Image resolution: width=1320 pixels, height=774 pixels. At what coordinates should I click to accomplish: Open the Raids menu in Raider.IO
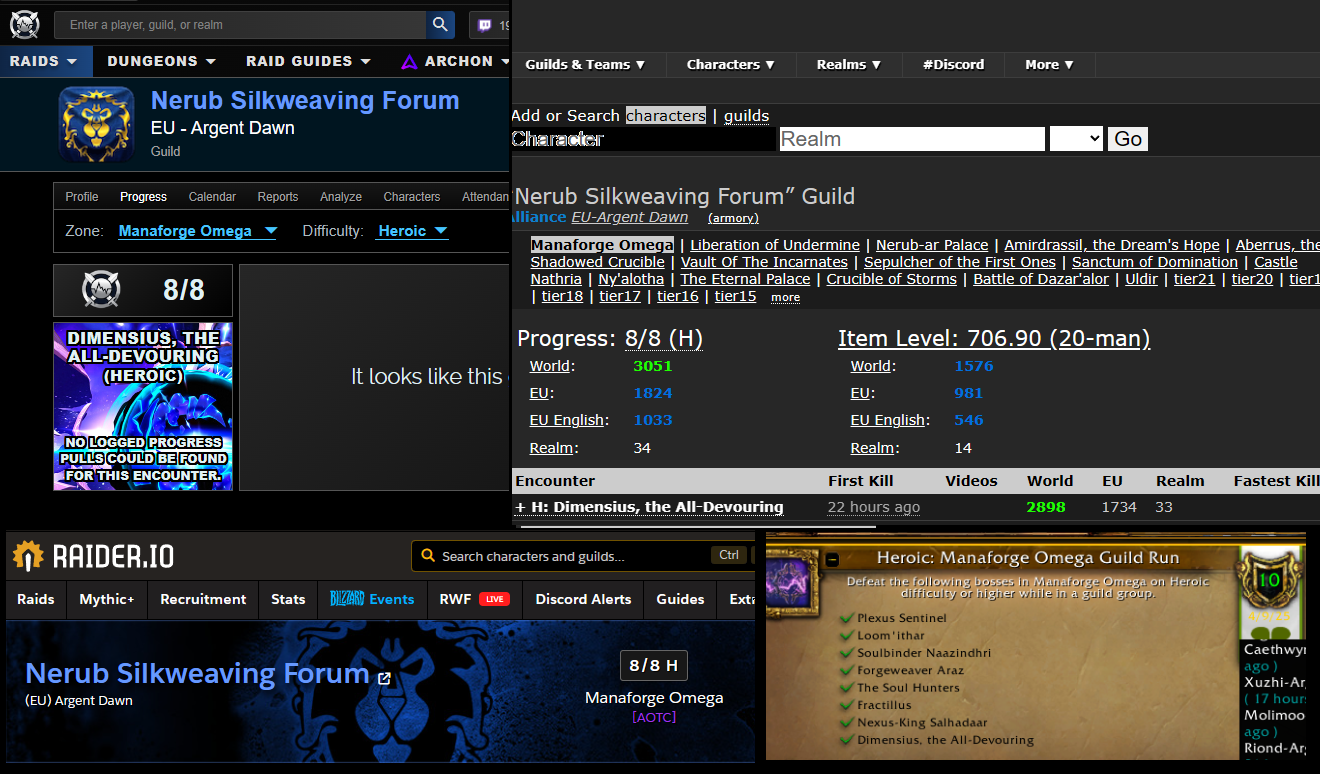pyautogui.click(x=36, y=599)
